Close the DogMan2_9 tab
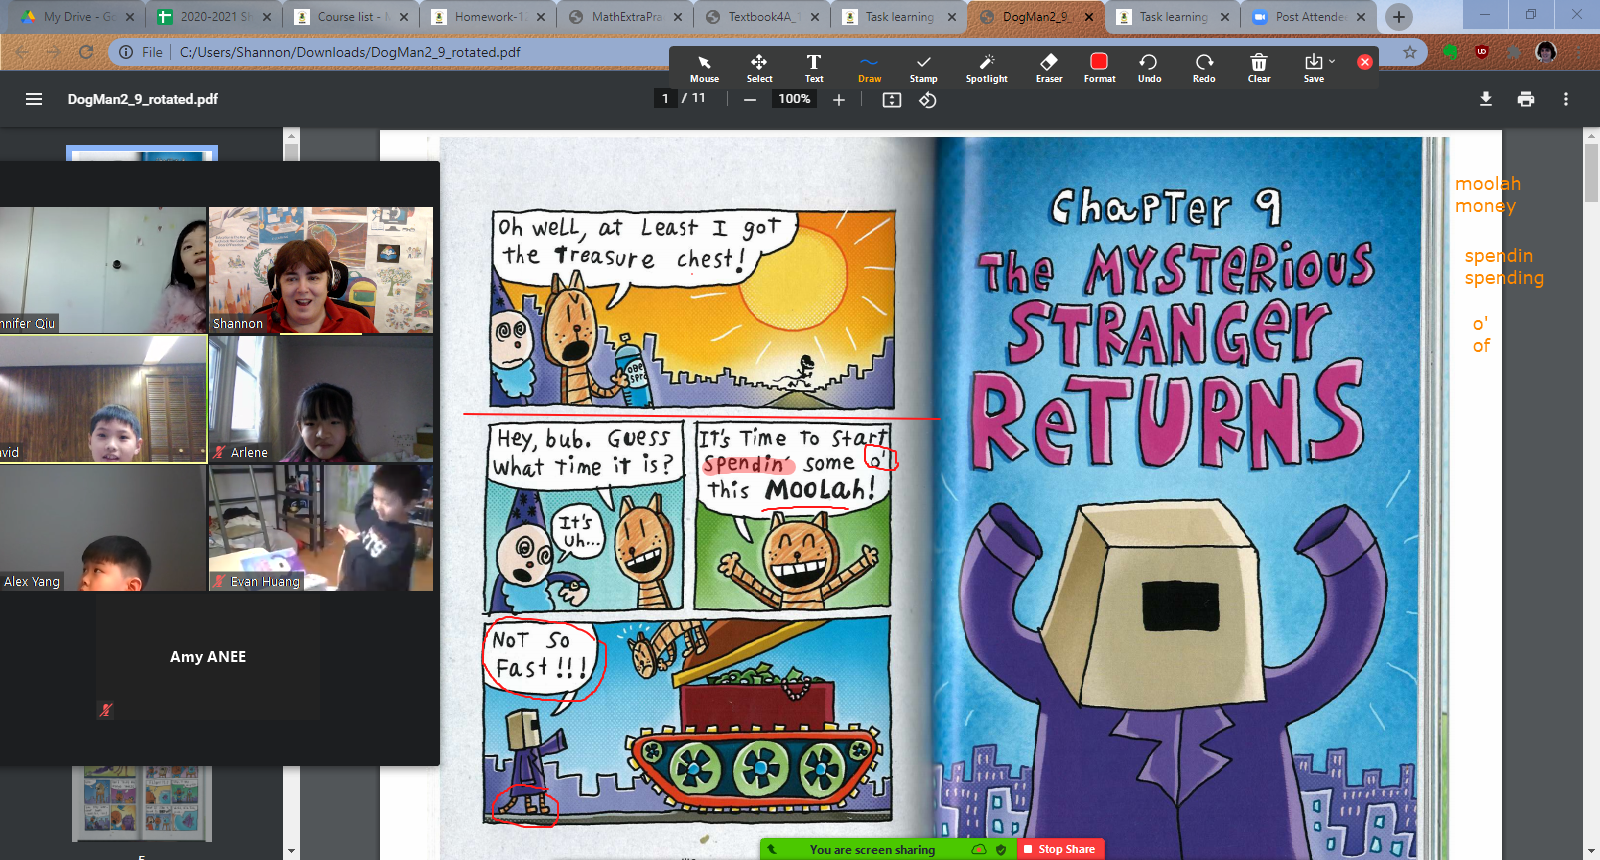1600x860 pixels. click(1087, 17)
